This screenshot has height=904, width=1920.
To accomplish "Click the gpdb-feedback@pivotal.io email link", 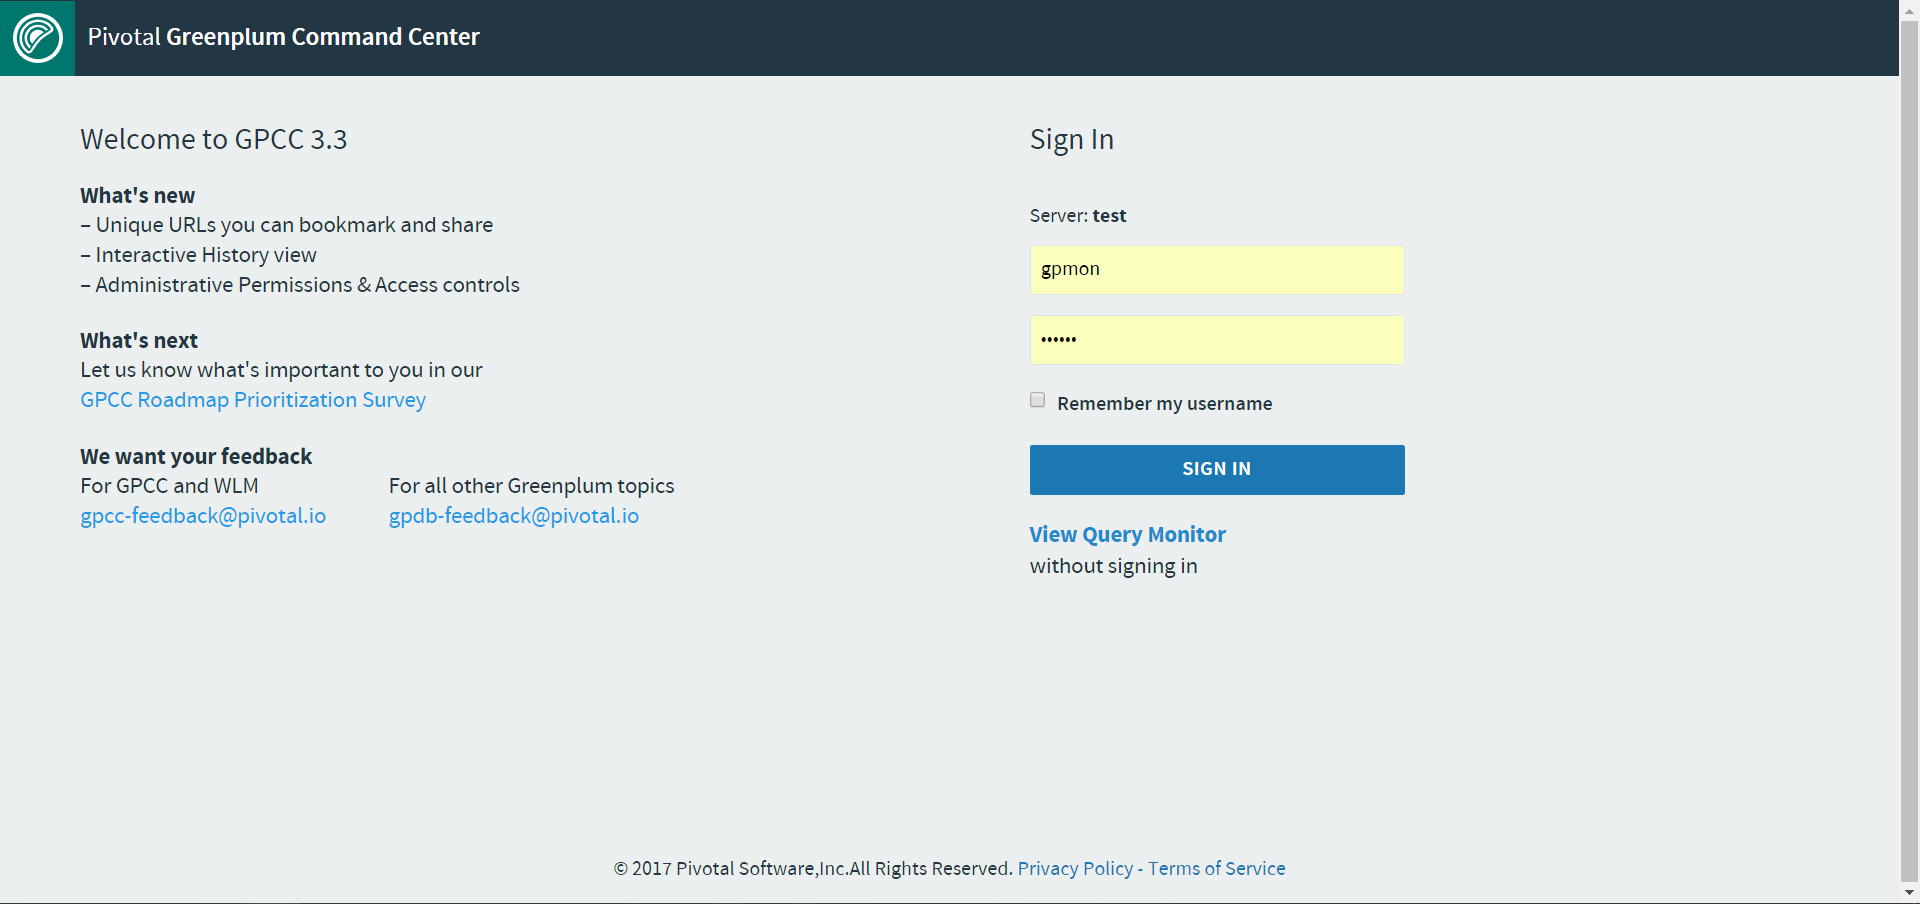I will point(514,516).
